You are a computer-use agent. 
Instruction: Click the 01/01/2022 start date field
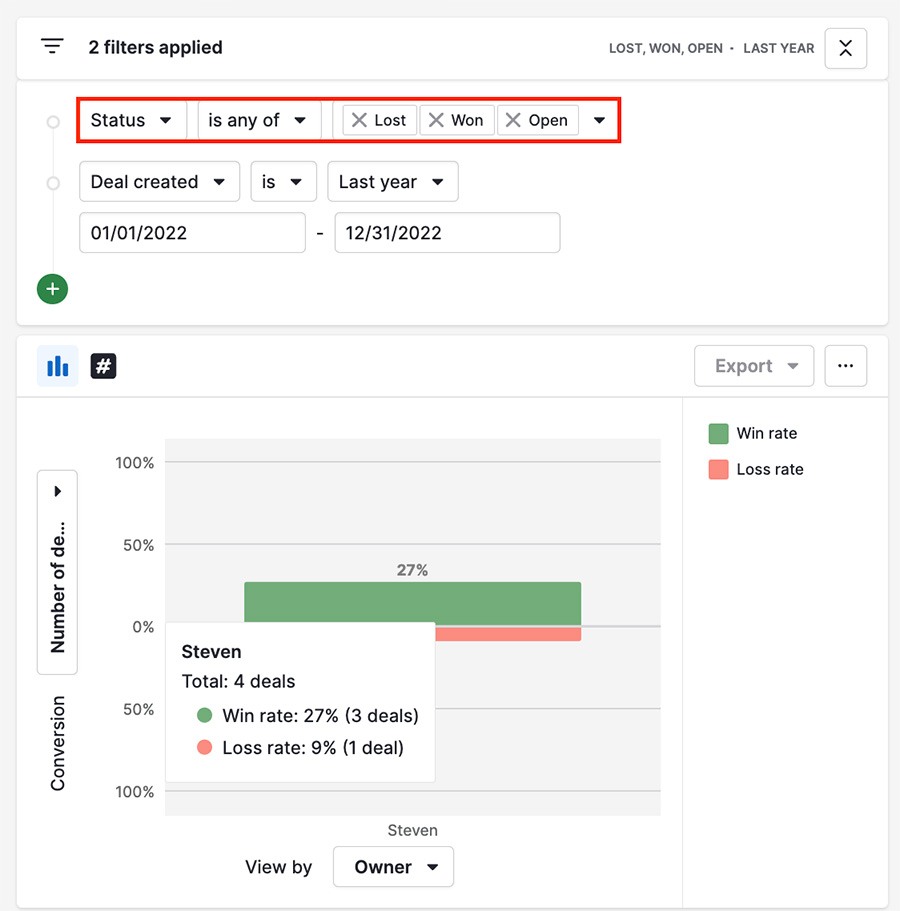[192, 232]
